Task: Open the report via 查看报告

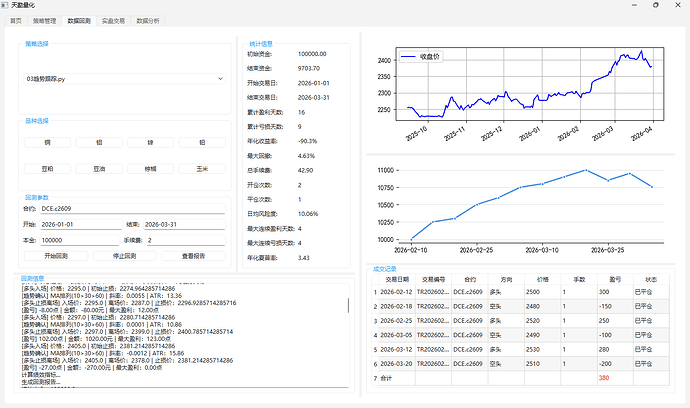Action: coord(192,256)
